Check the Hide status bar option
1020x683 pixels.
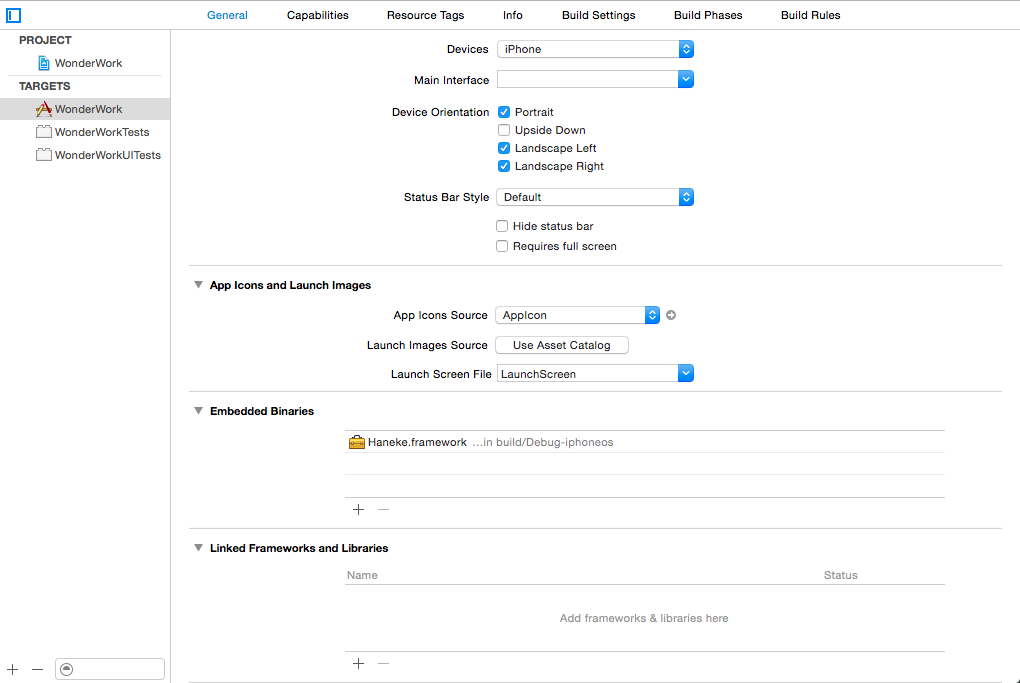pos(502,226)
